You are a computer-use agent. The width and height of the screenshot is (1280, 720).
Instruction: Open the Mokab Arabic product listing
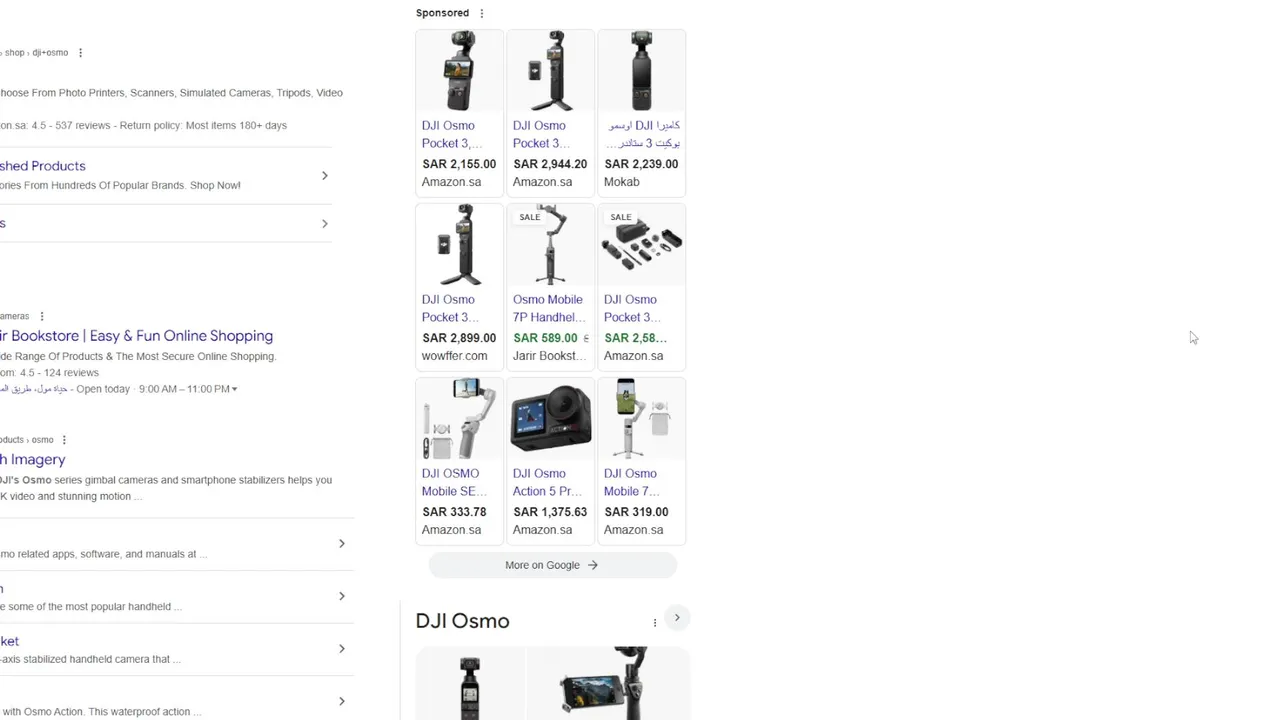641,111
